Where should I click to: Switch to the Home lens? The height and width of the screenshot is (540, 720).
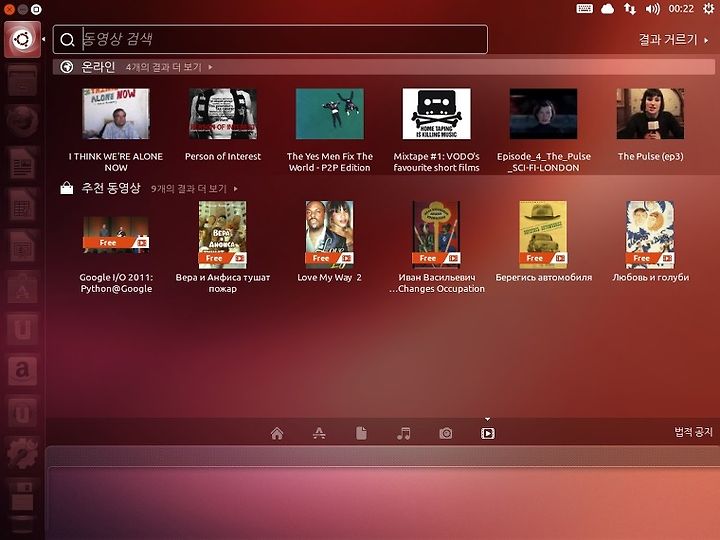(277, 433)
